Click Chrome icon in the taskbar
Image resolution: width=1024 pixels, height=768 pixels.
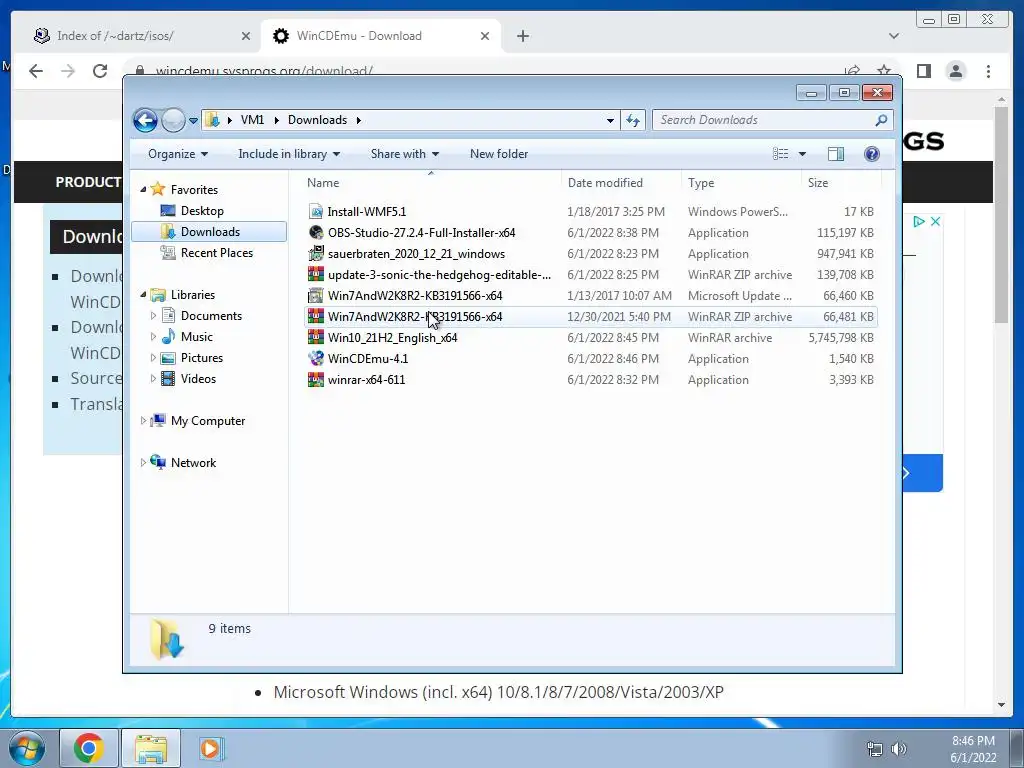88,748
